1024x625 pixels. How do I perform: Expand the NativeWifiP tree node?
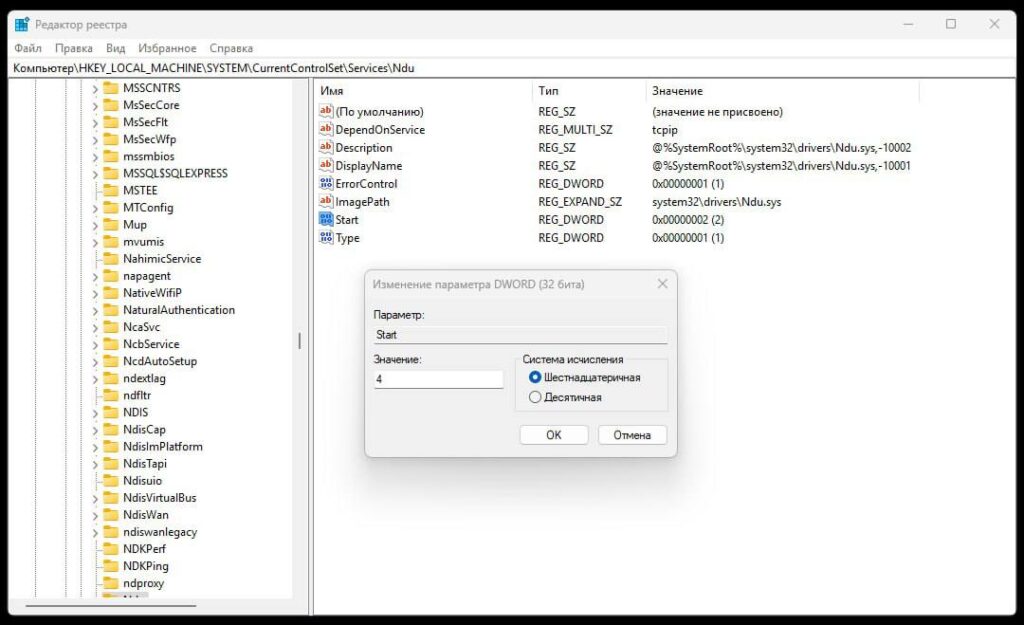(95, 293)
